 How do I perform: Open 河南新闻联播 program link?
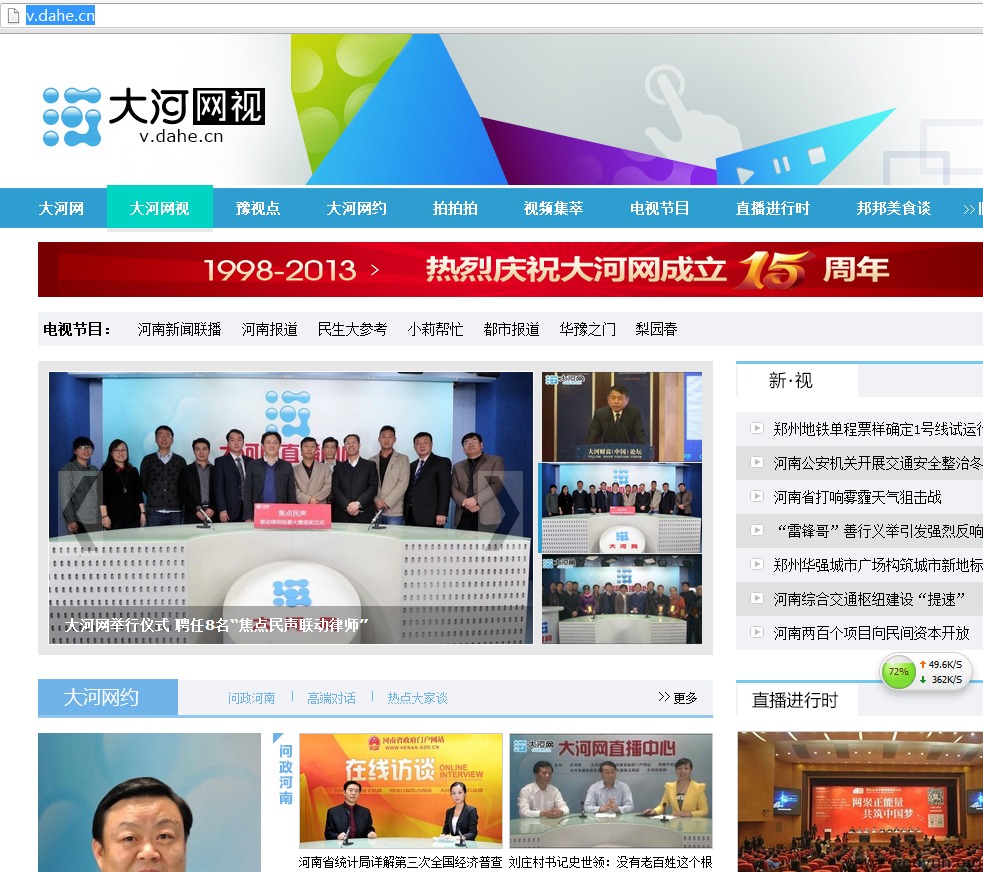tap(179, 329)
